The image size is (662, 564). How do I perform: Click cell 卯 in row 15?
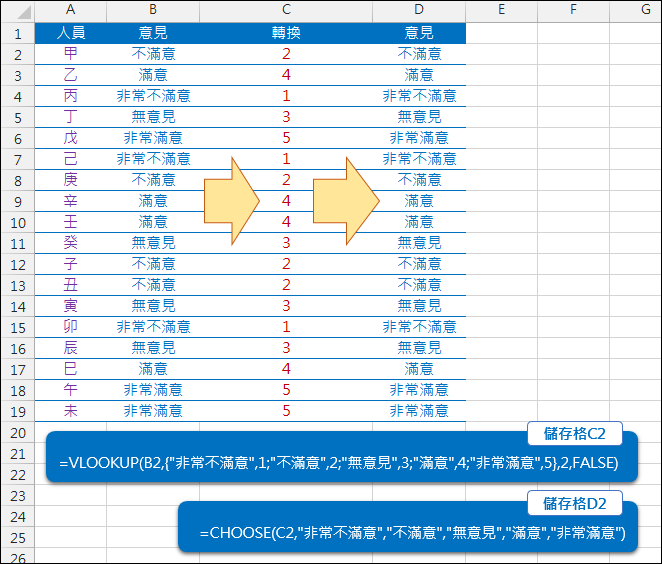(x=71, y=327)
